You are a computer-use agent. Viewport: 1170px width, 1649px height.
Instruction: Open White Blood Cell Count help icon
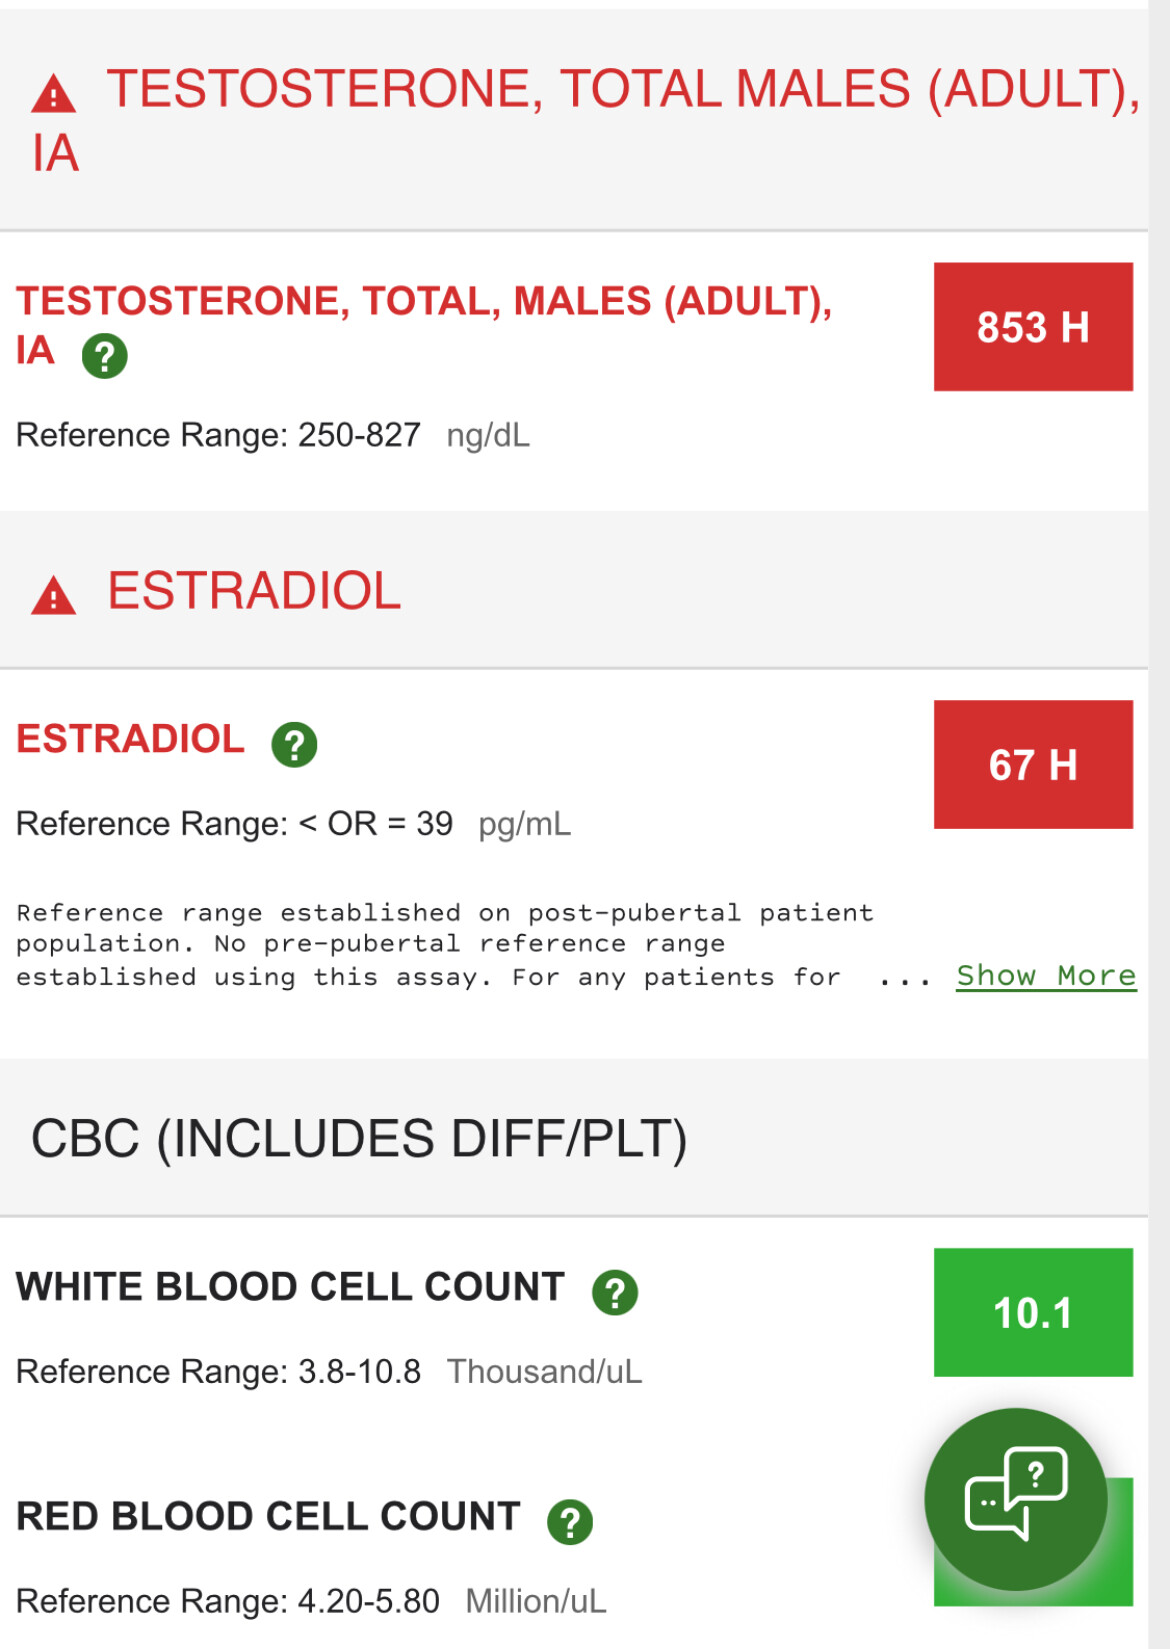point(615,1292)
